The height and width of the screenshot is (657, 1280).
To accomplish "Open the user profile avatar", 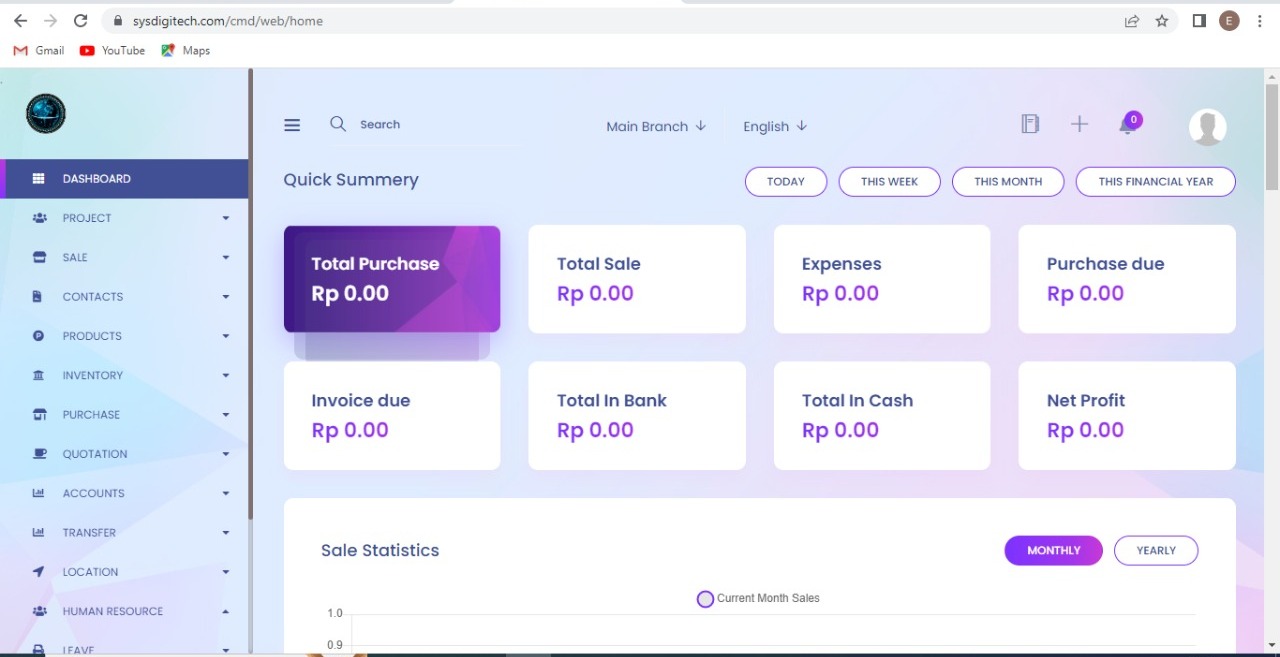I will (1207, 127).
